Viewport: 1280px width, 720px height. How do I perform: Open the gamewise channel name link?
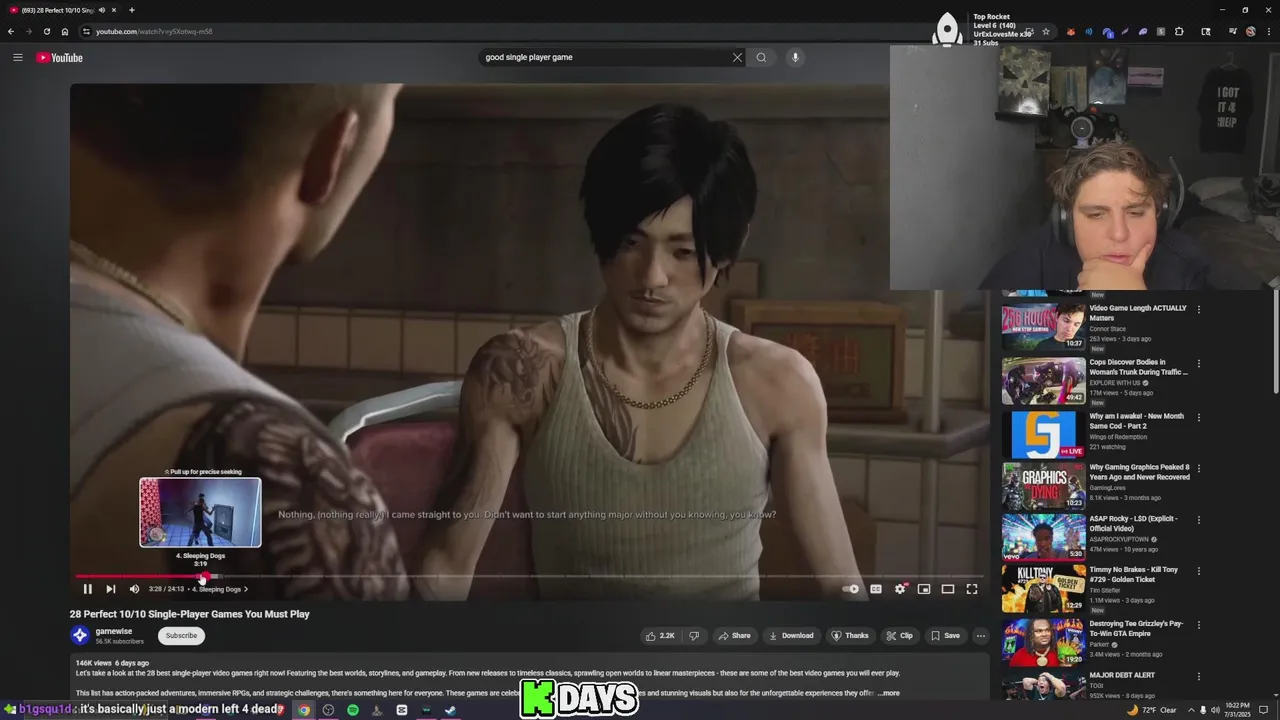click(114, 631)
